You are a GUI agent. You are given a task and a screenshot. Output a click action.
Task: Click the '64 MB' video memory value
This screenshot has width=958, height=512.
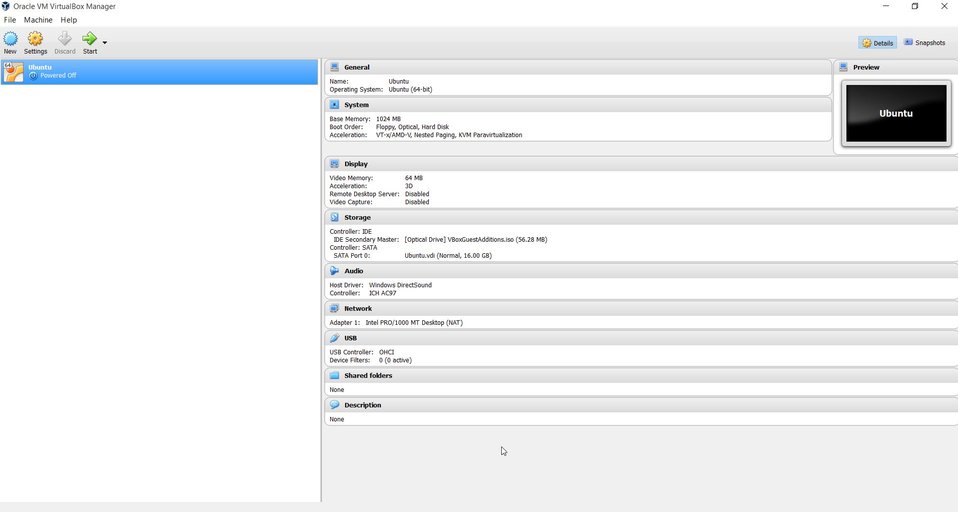pos(414,178)
